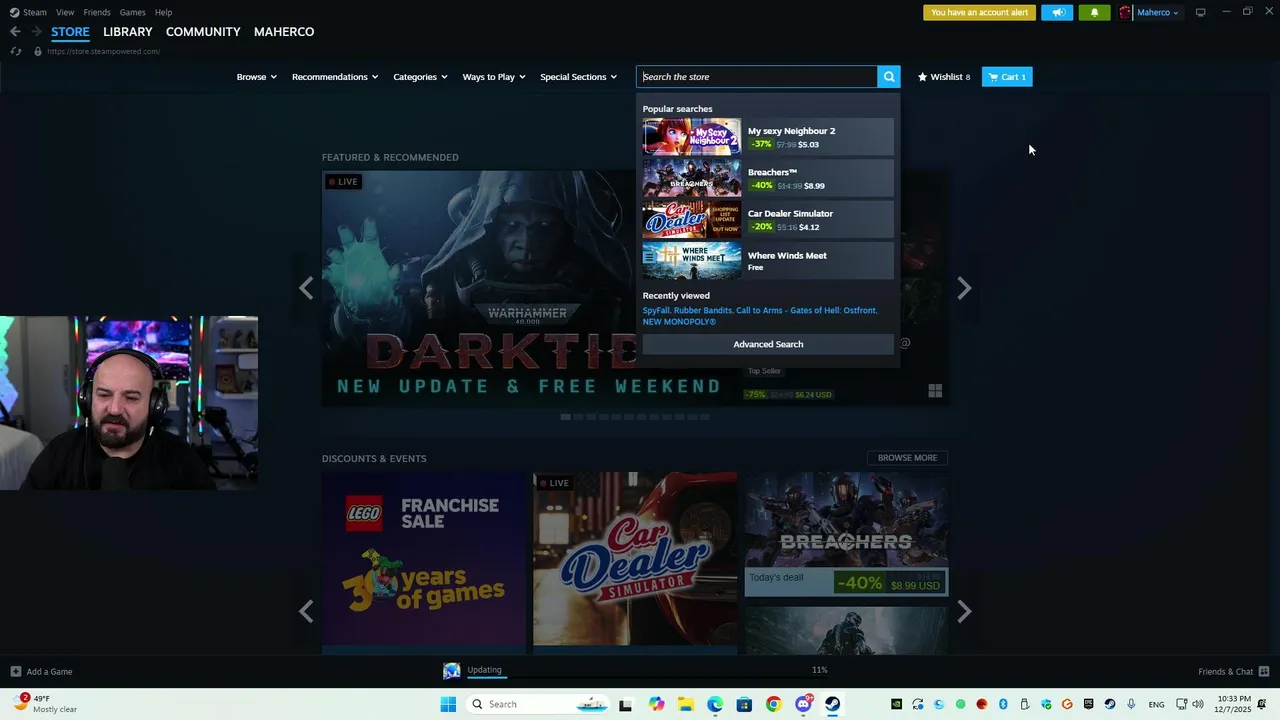
Task: Expand the Recommendations dropdown
Action: tap(335, 77)
